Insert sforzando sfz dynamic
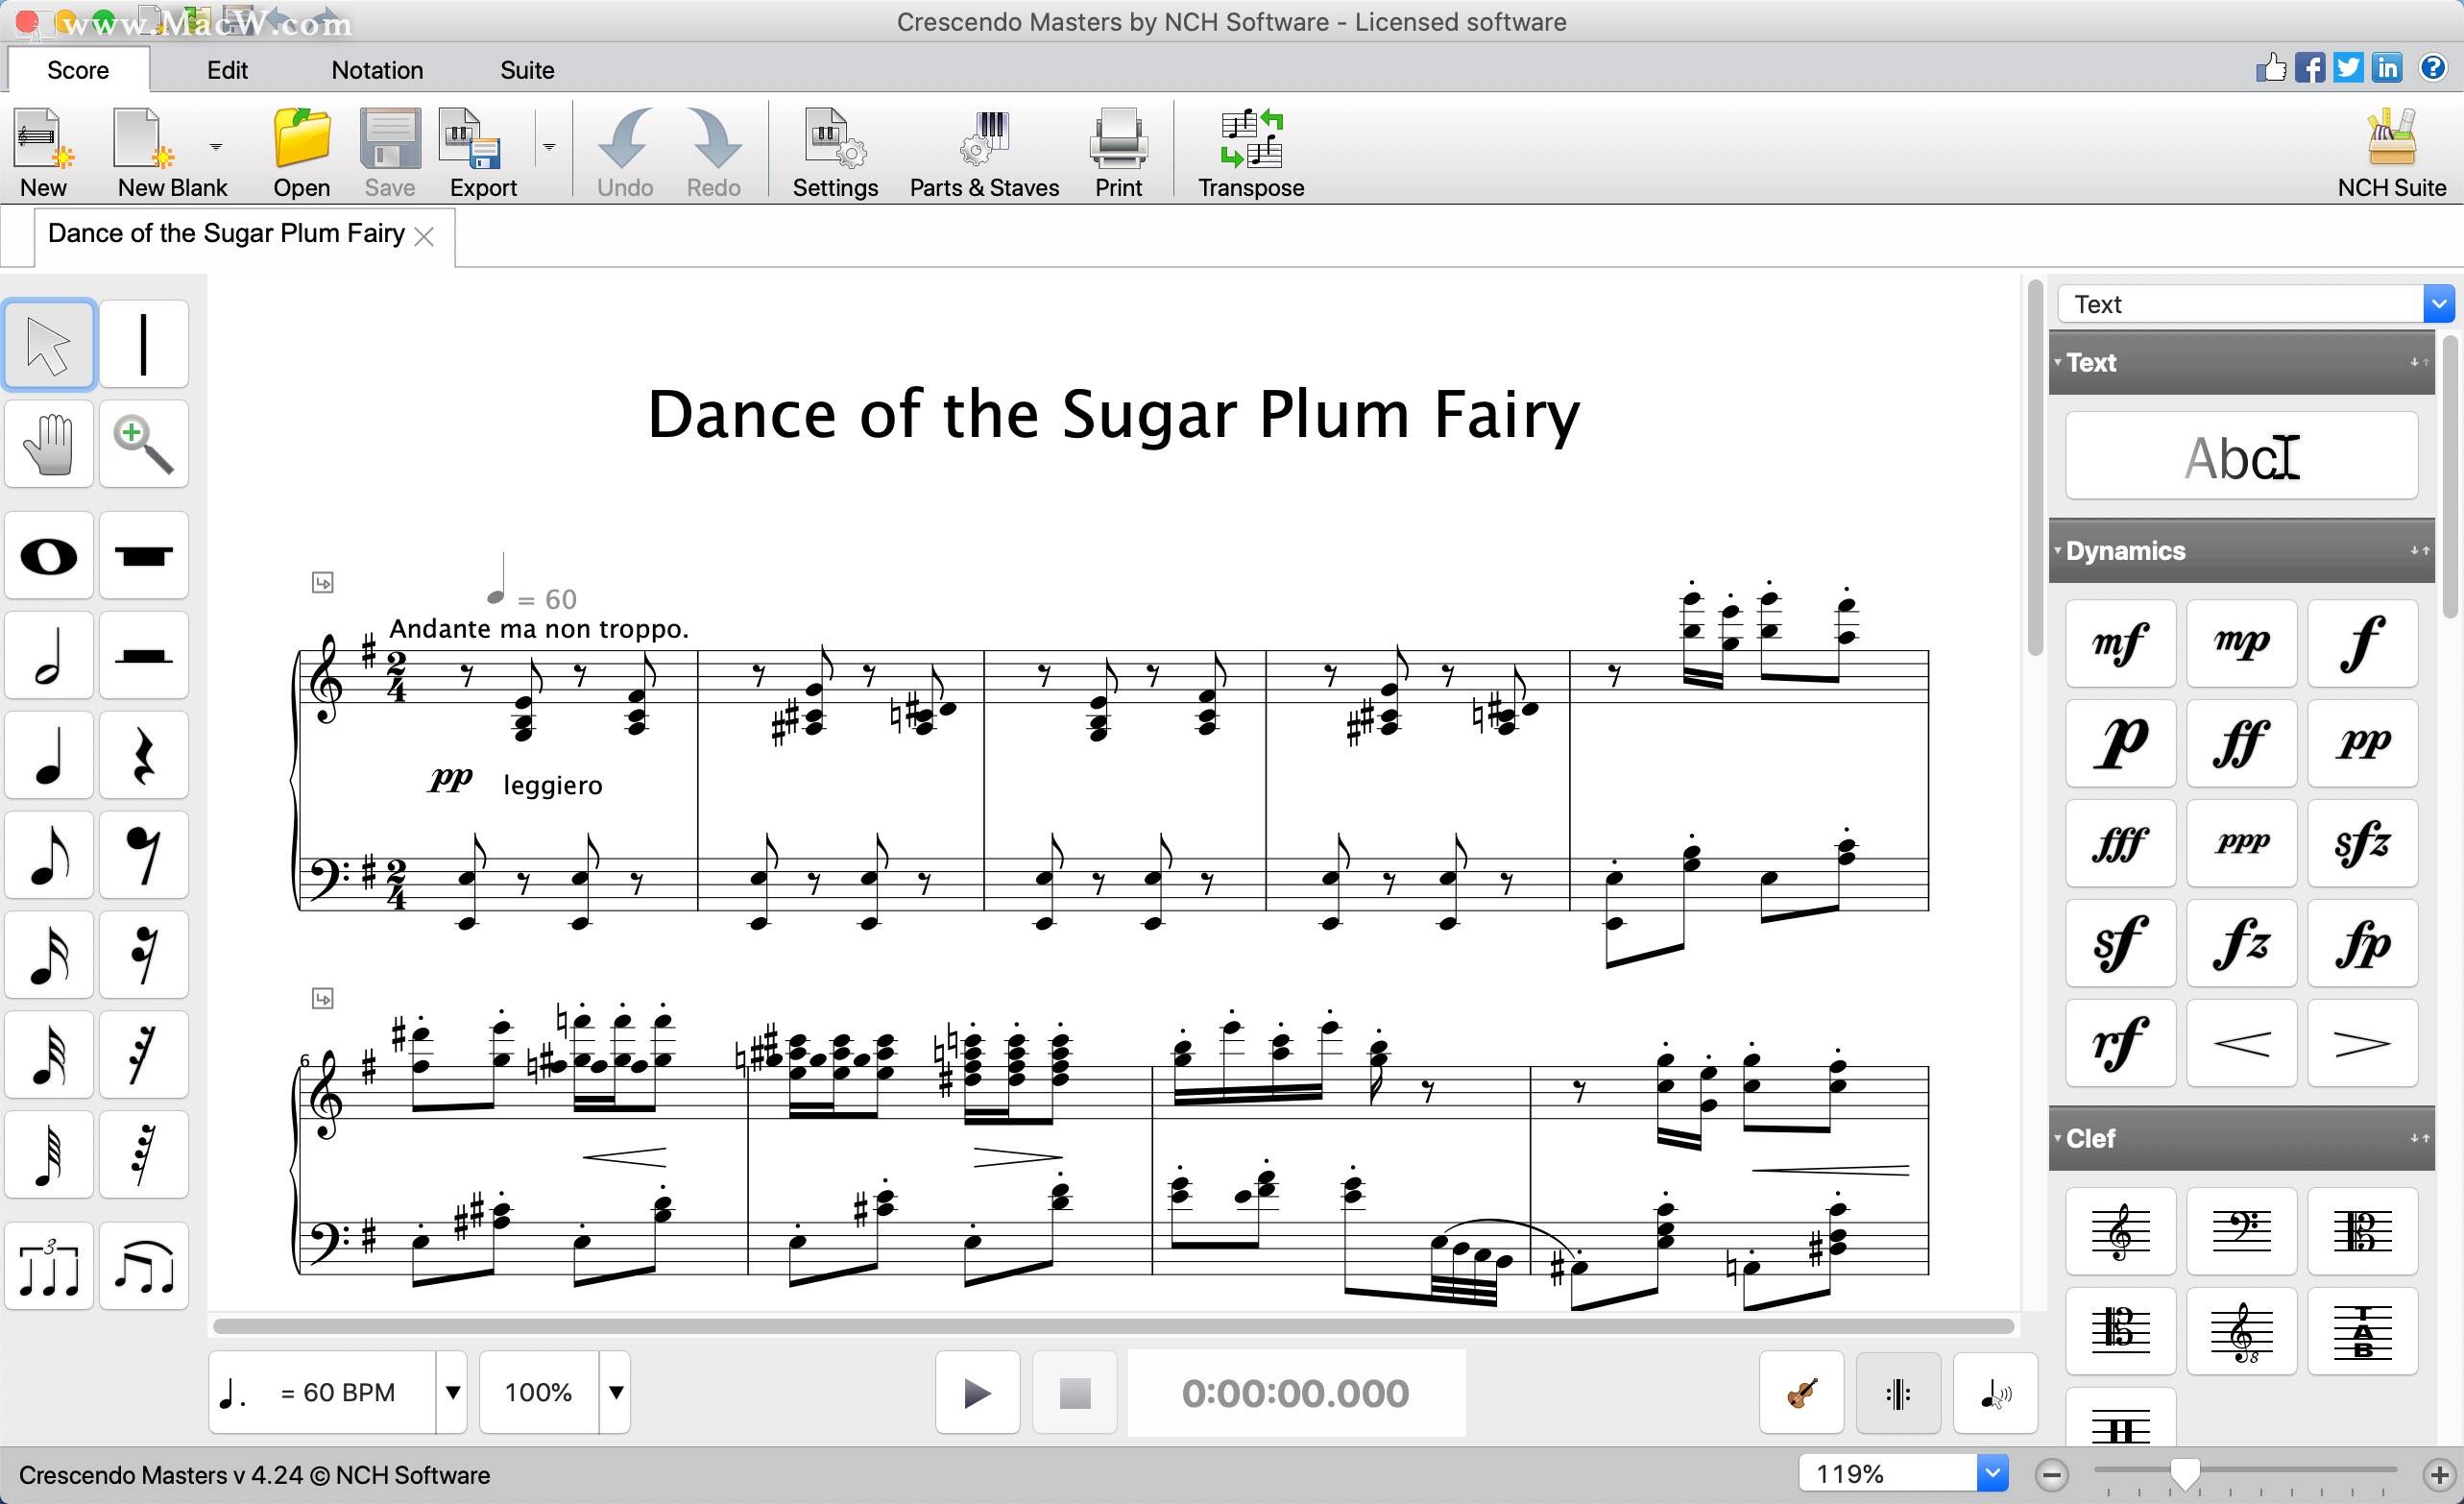 (2362, 843)
